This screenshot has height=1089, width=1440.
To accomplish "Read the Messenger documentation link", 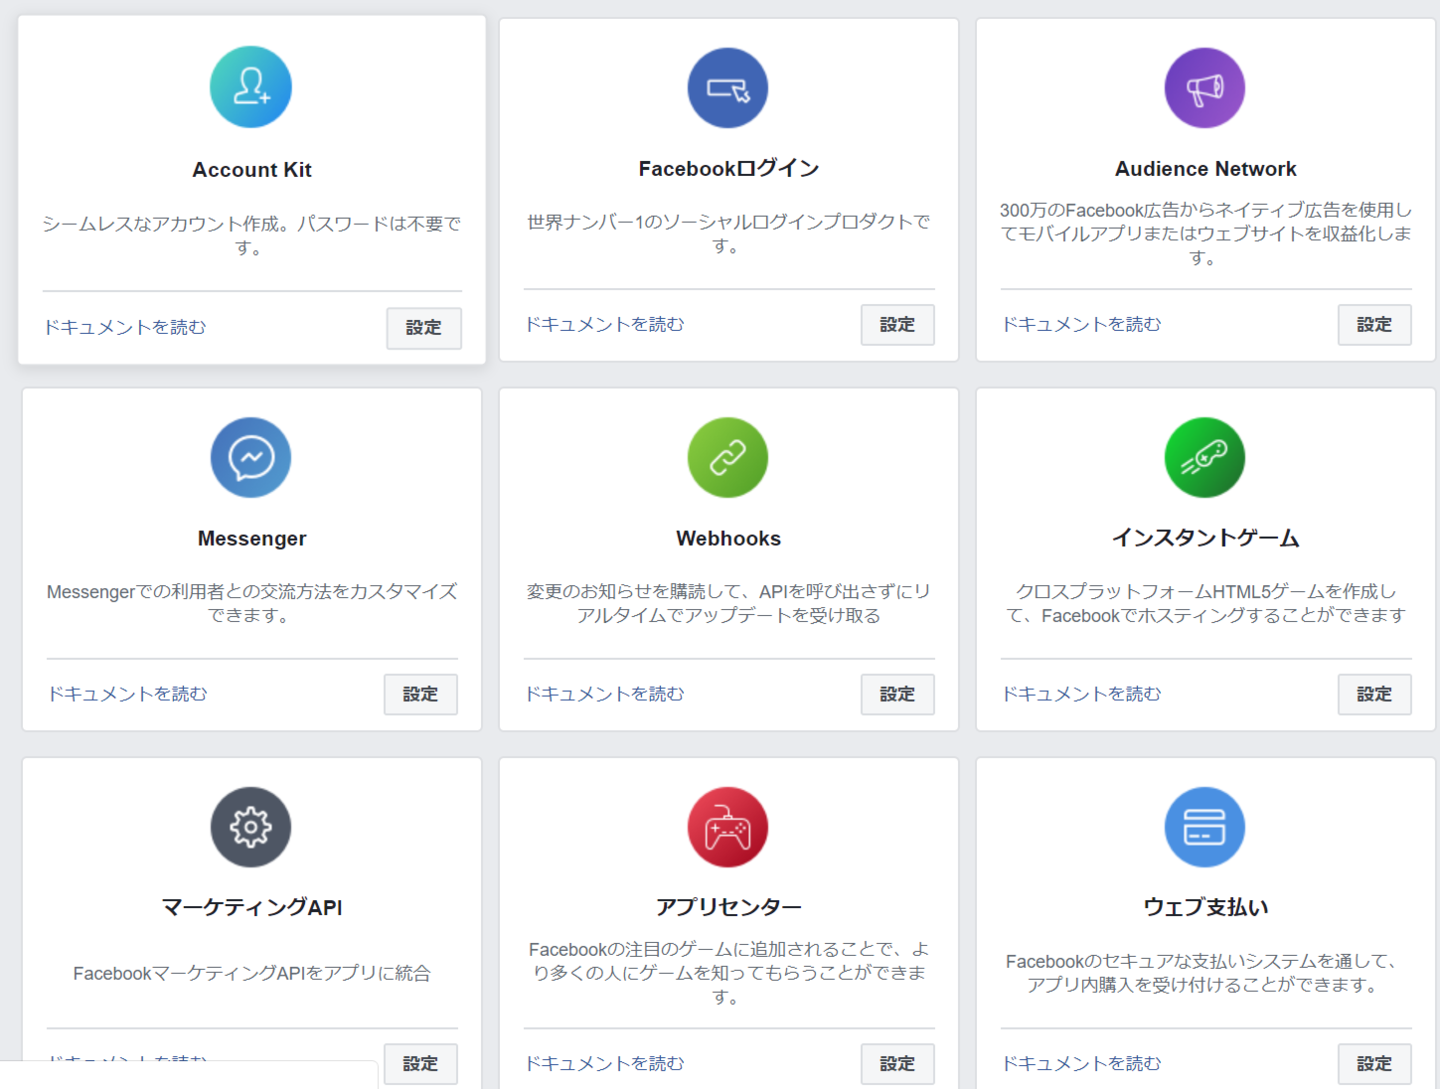I will click(x=128, y=693).
